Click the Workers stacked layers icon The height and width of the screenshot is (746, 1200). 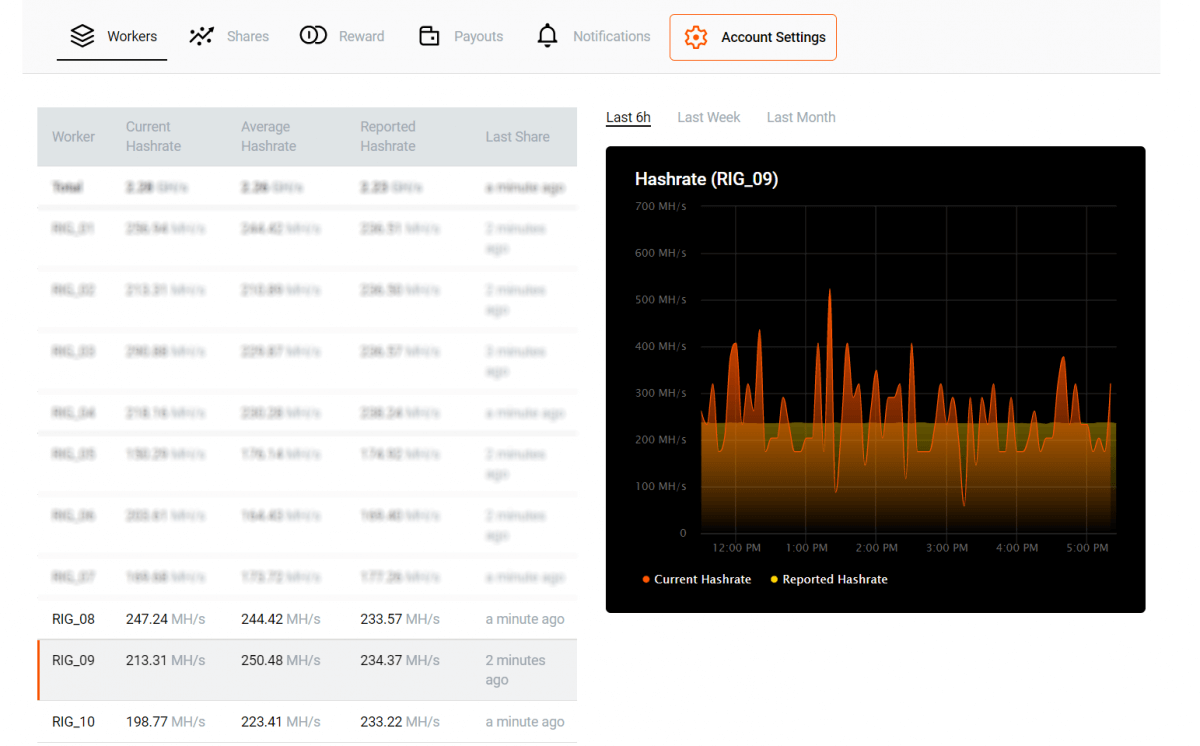click(x=82, y=36)
